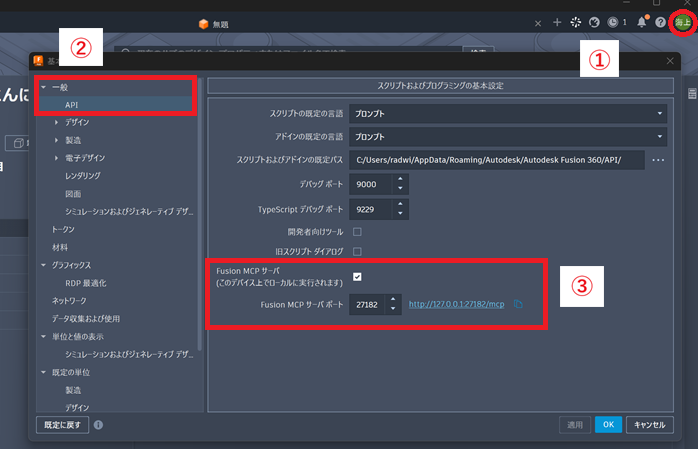Image resolution: width=698 pixels, height=449 pixels.
Task: Expand the デザイン tree node under 一般
Action: coord(56,122)
